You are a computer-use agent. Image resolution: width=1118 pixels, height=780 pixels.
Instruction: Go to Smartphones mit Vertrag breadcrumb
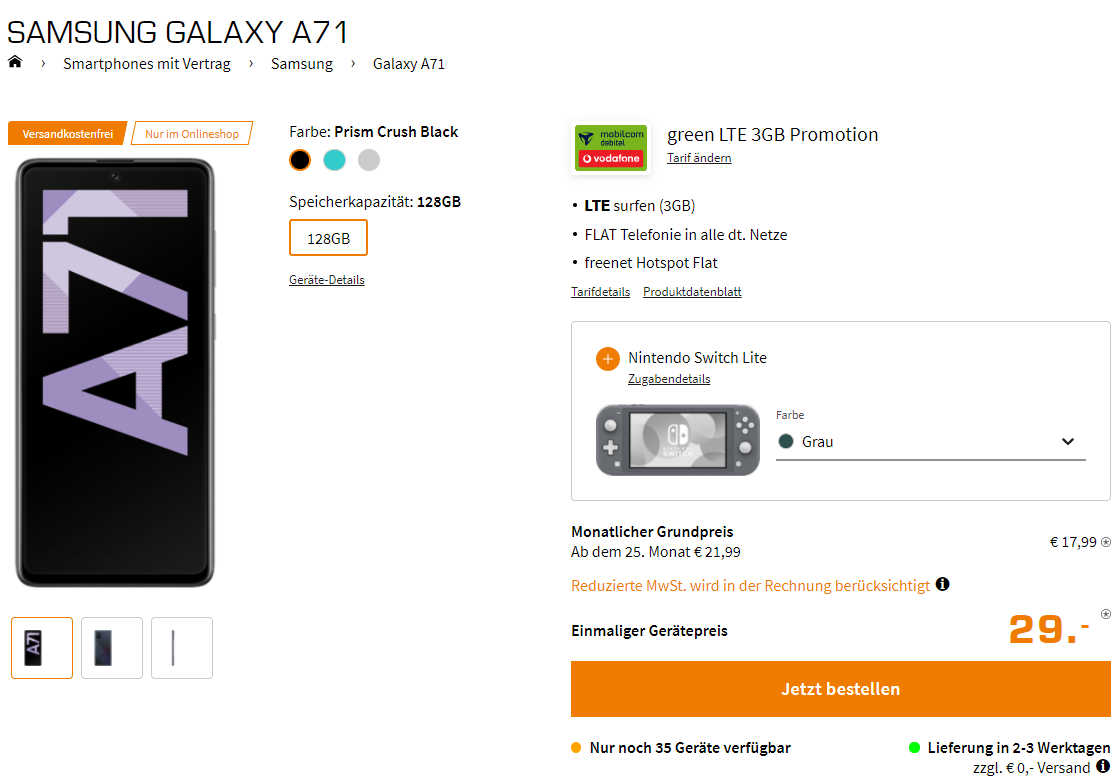coord(147,64)
